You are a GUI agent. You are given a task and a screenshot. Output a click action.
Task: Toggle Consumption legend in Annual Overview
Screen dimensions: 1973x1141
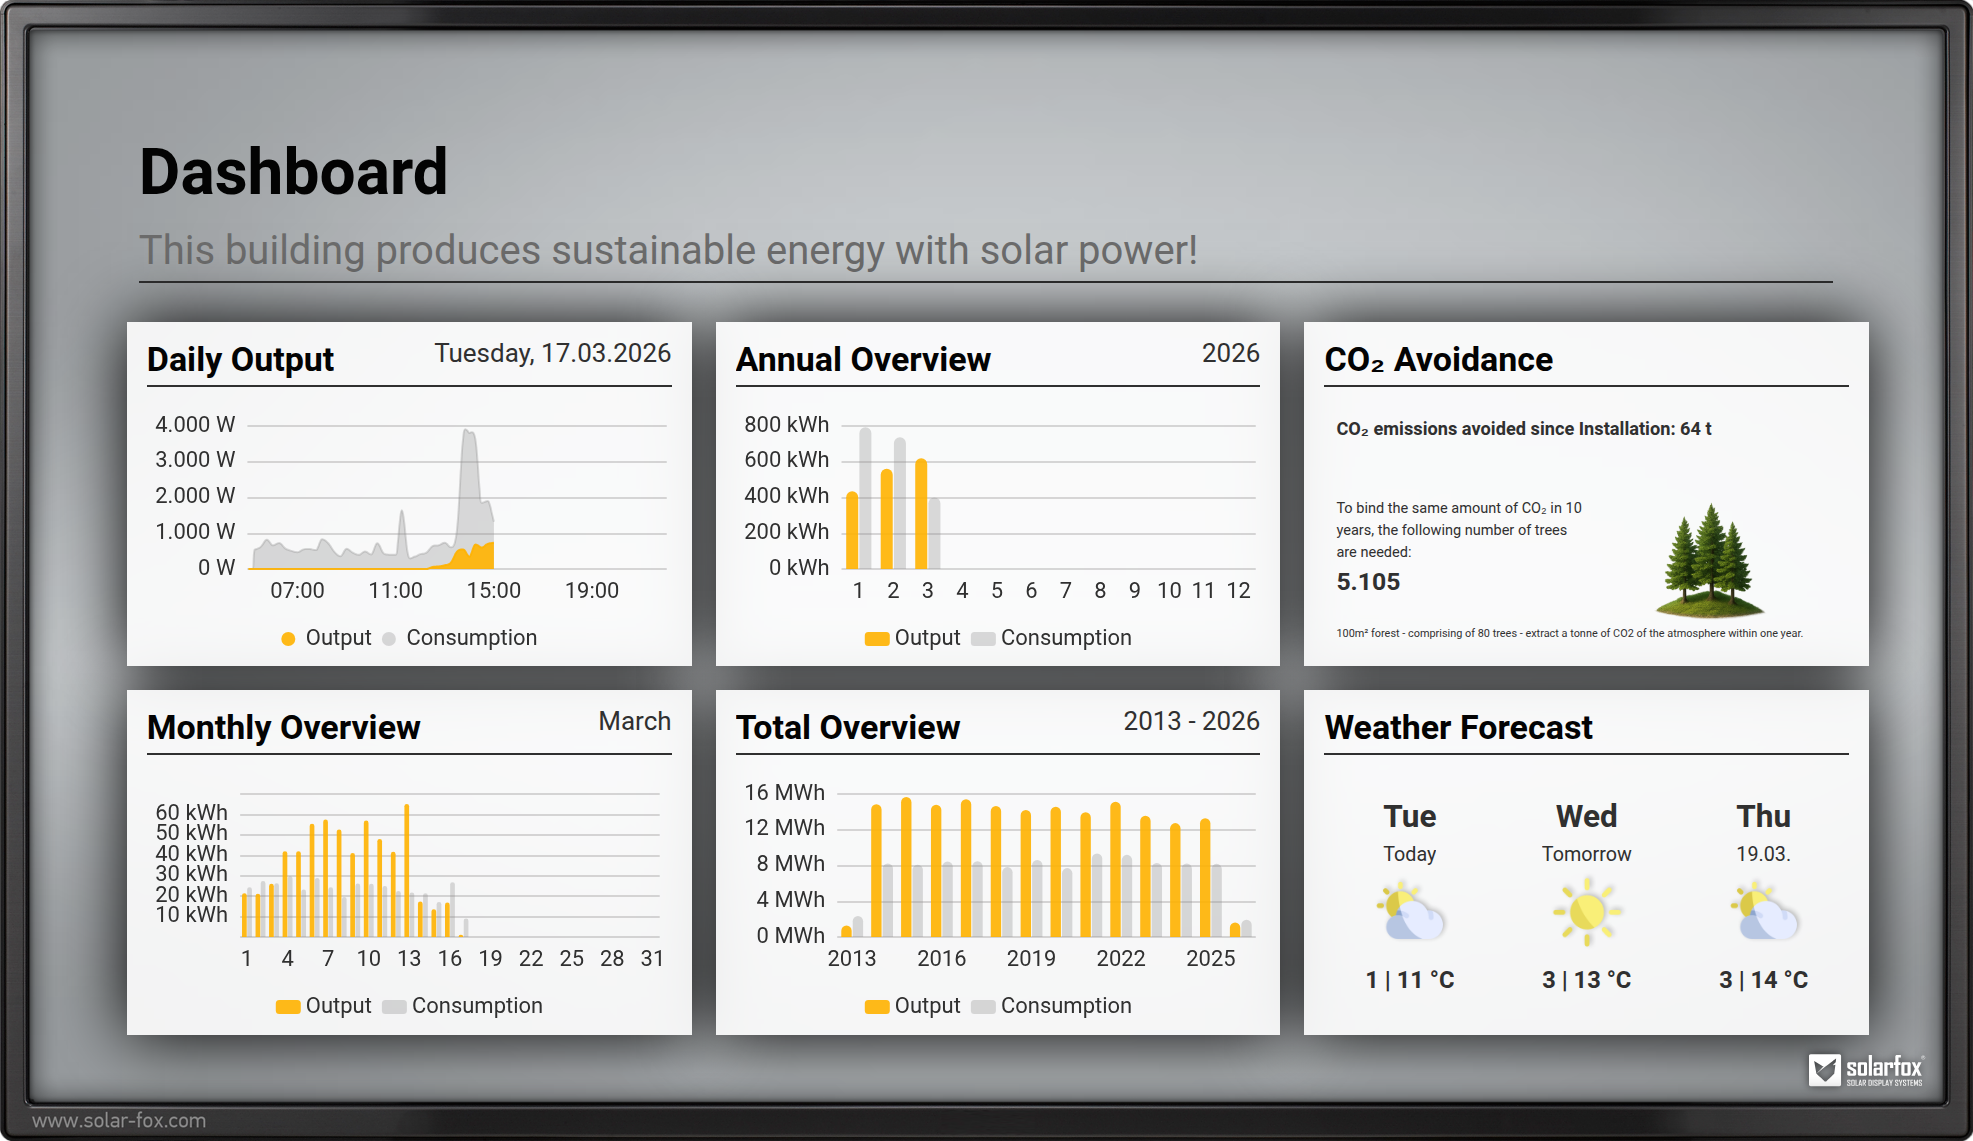tap(1065, 638)
